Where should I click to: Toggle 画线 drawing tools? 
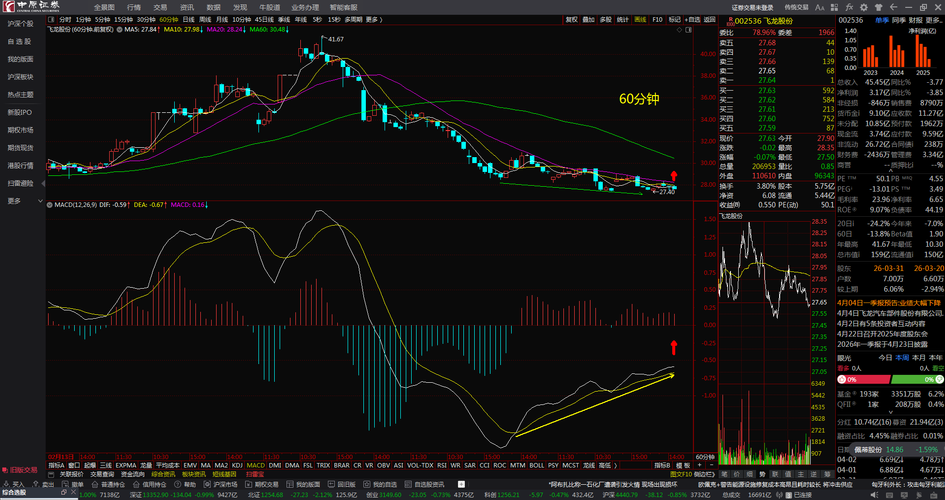click(640, 20)
